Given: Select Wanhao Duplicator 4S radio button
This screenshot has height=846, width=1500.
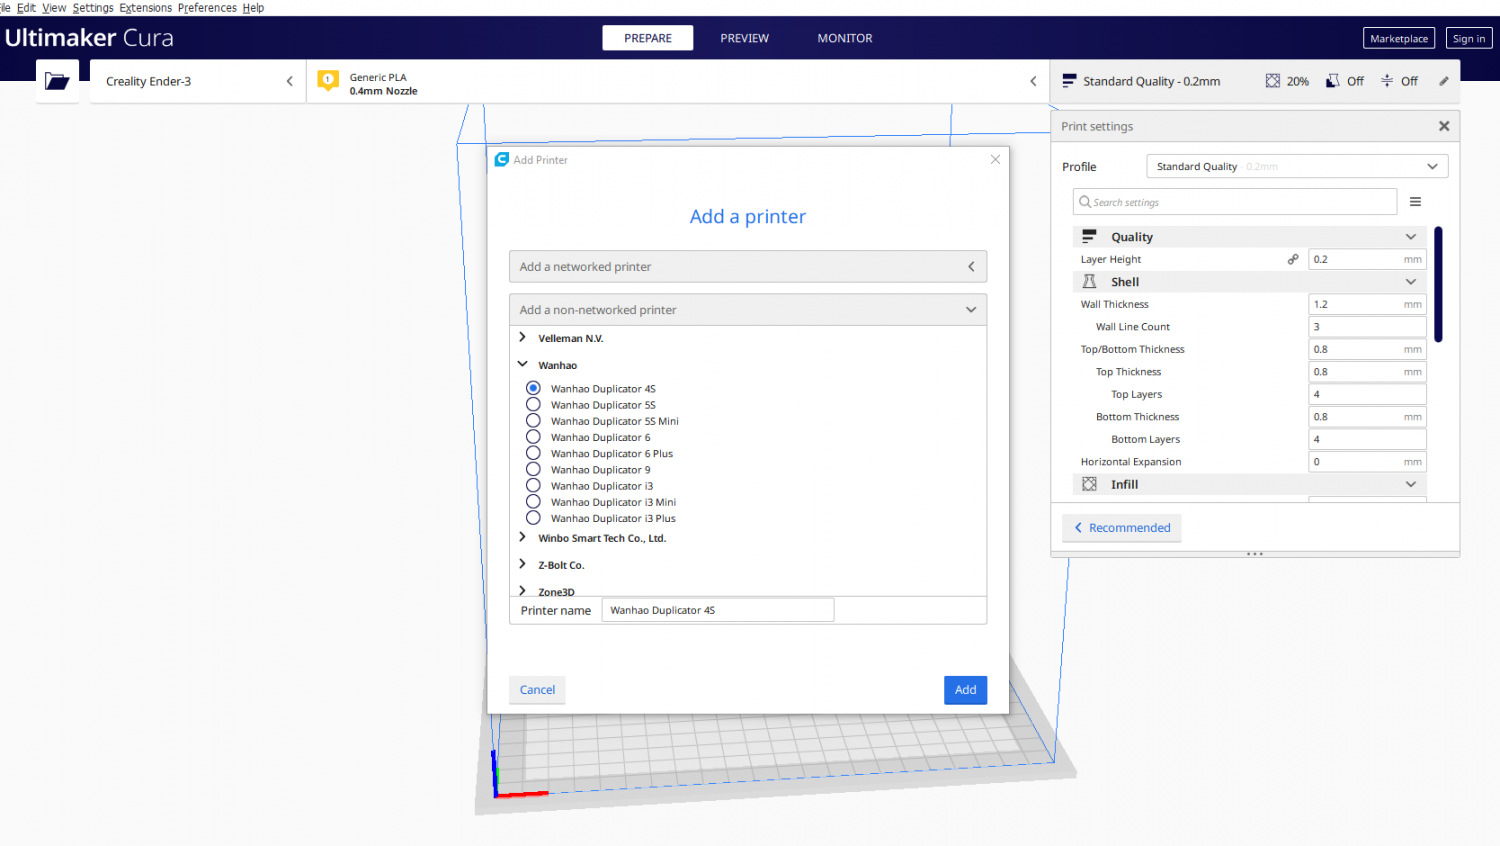Looking at the screenshot, I should pos(533,388).
